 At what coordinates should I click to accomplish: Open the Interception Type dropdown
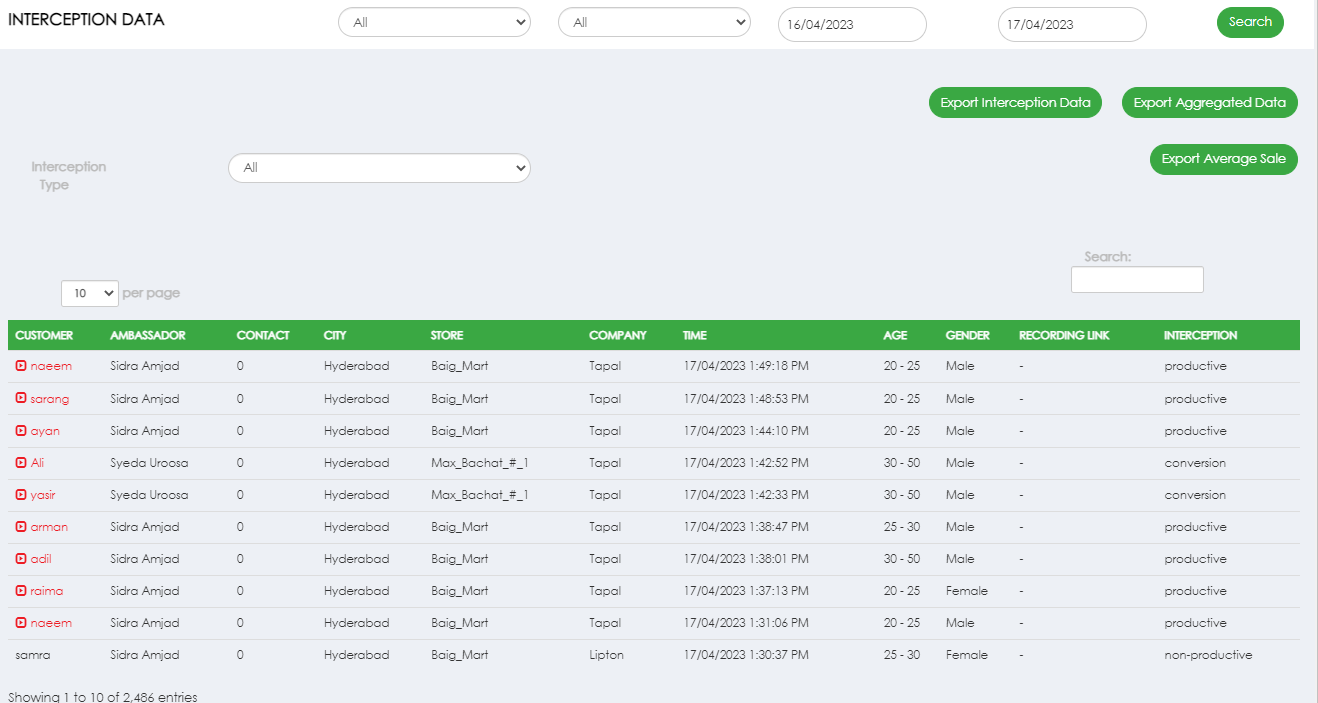pos(379,168)
